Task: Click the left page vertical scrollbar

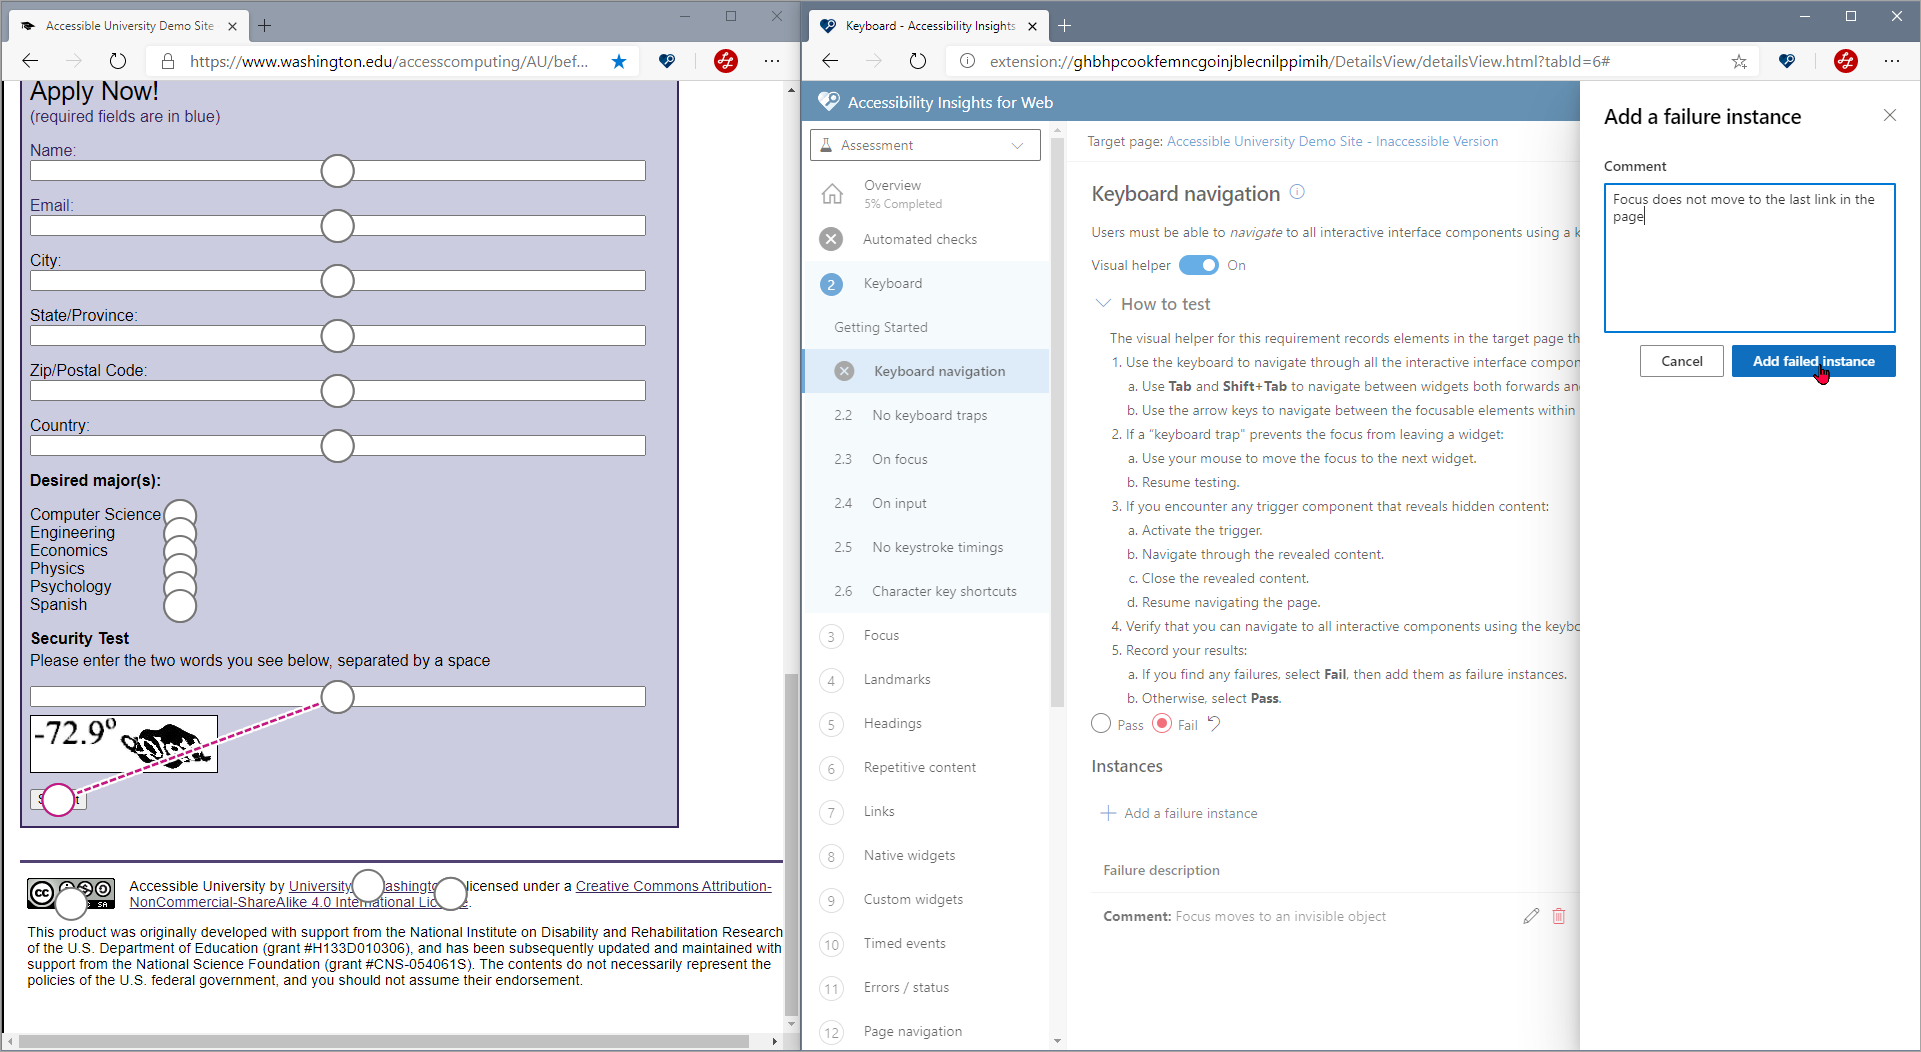Action: [791, 845]
